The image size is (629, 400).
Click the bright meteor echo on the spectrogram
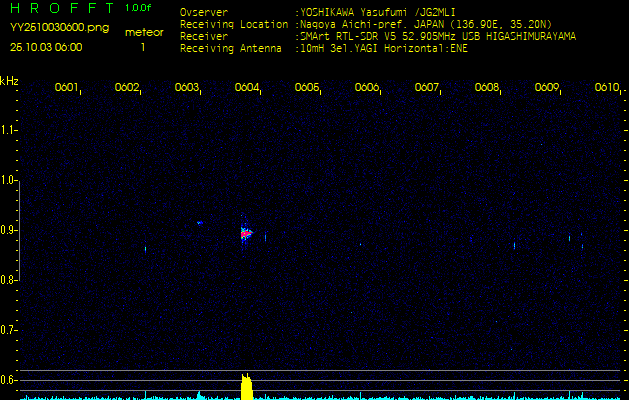[x=246, y=233]
